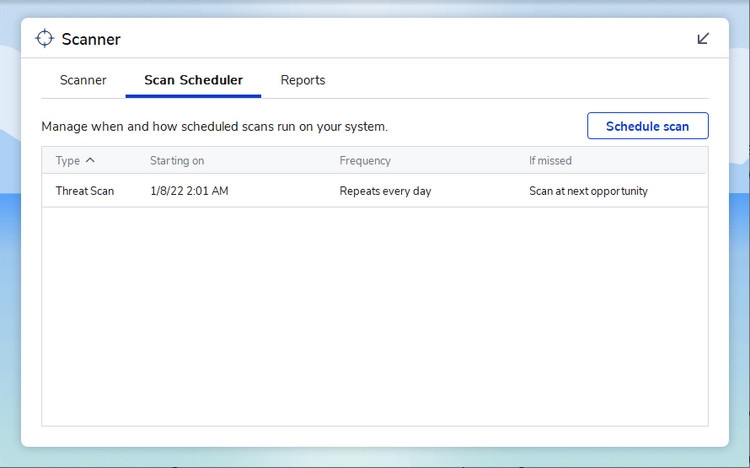Click the Starting on column header

177,160
